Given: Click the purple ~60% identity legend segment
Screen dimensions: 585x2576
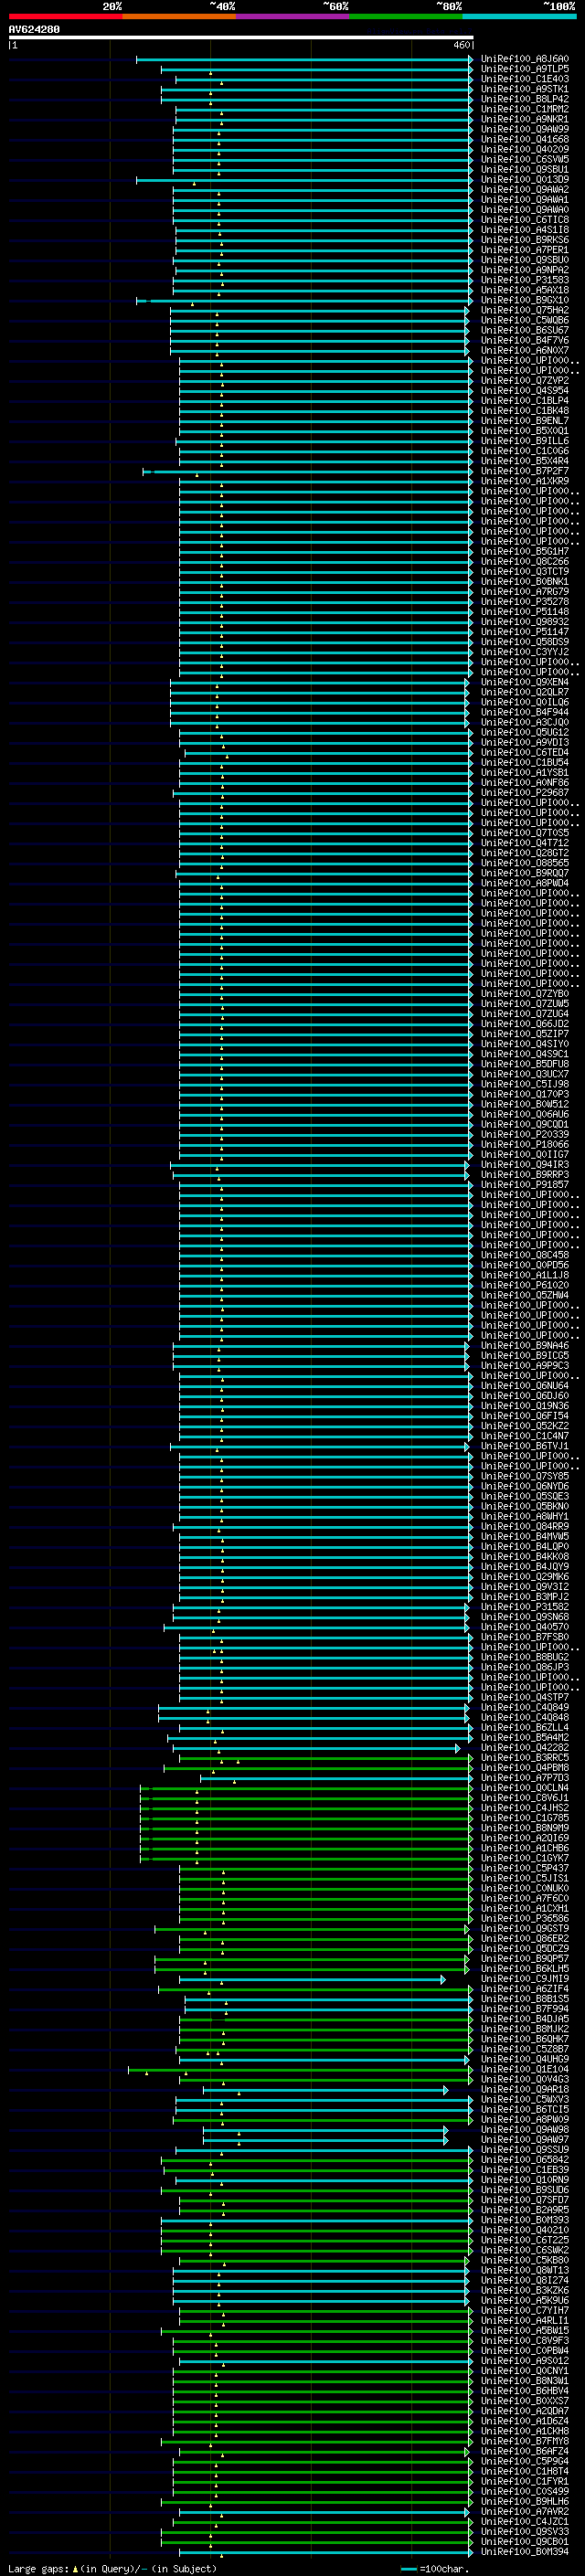Looking at the screenshot, I should click(x=292, y=17).
